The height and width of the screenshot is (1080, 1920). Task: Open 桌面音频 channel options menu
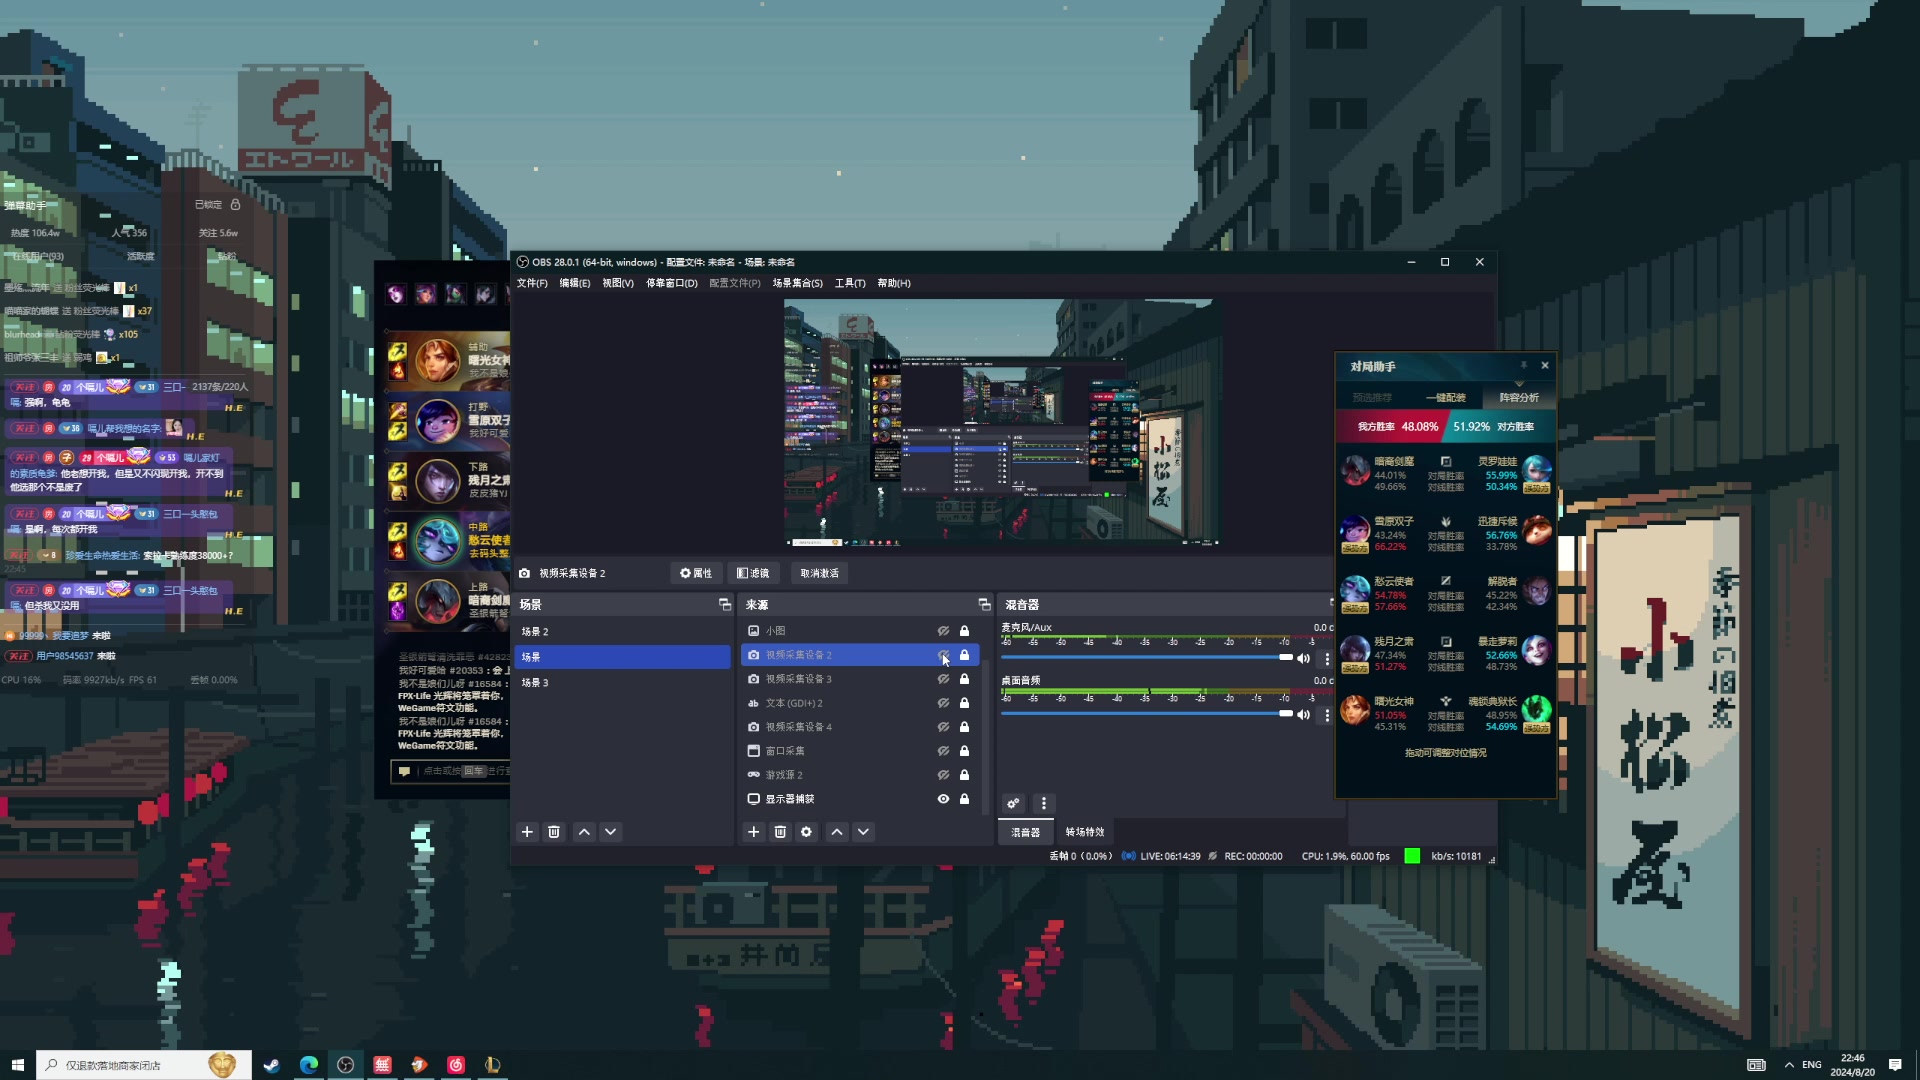pos(1327,714)
